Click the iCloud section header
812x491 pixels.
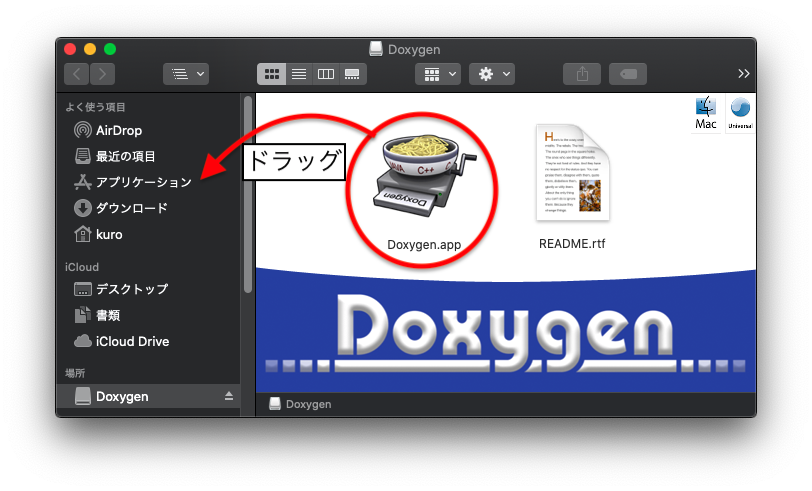point(82,267)
